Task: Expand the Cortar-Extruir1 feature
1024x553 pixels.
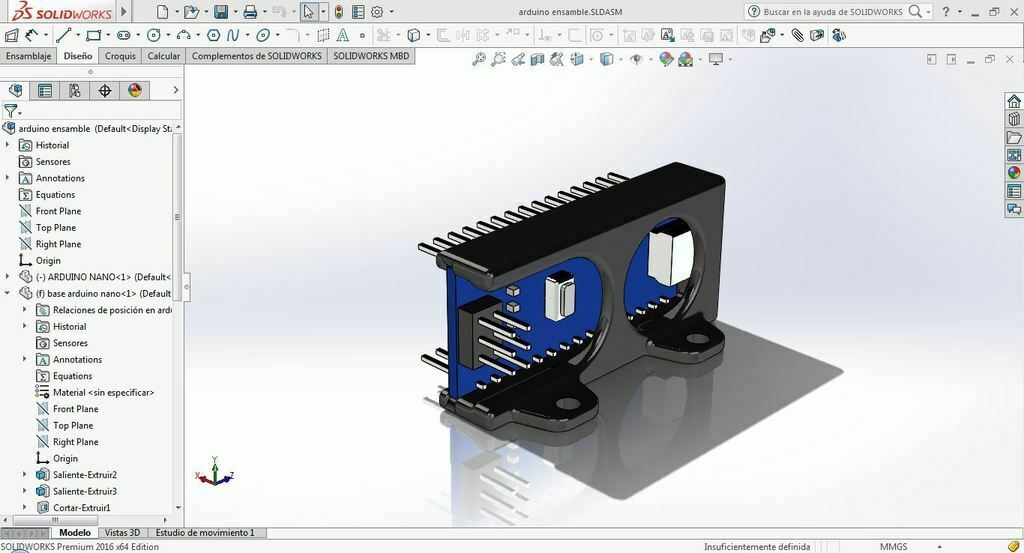Action: pos(25,507)
